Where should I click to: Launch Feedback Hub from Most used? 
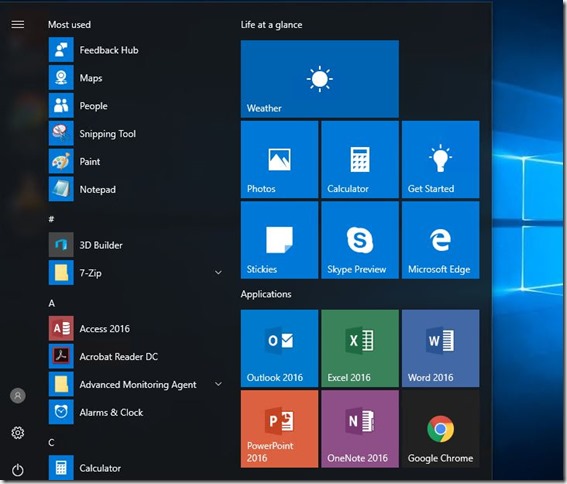[61, 50]
